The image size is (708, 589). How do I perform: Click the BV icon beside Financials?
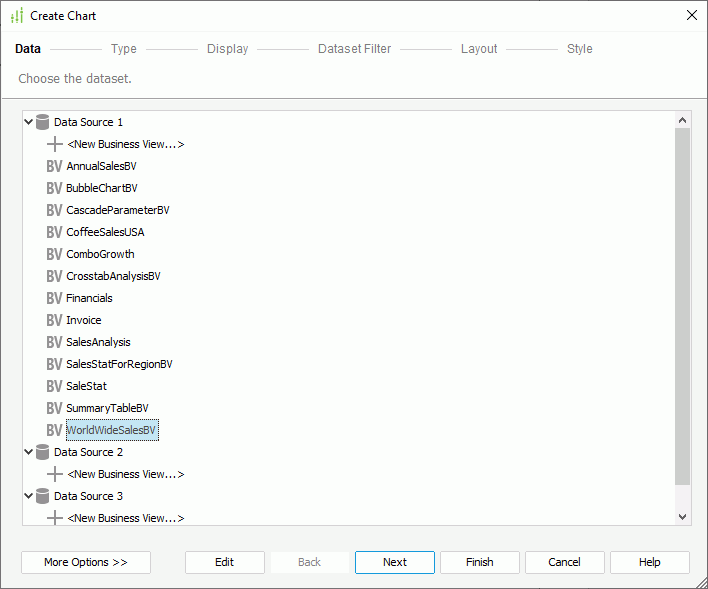point(54,298)
